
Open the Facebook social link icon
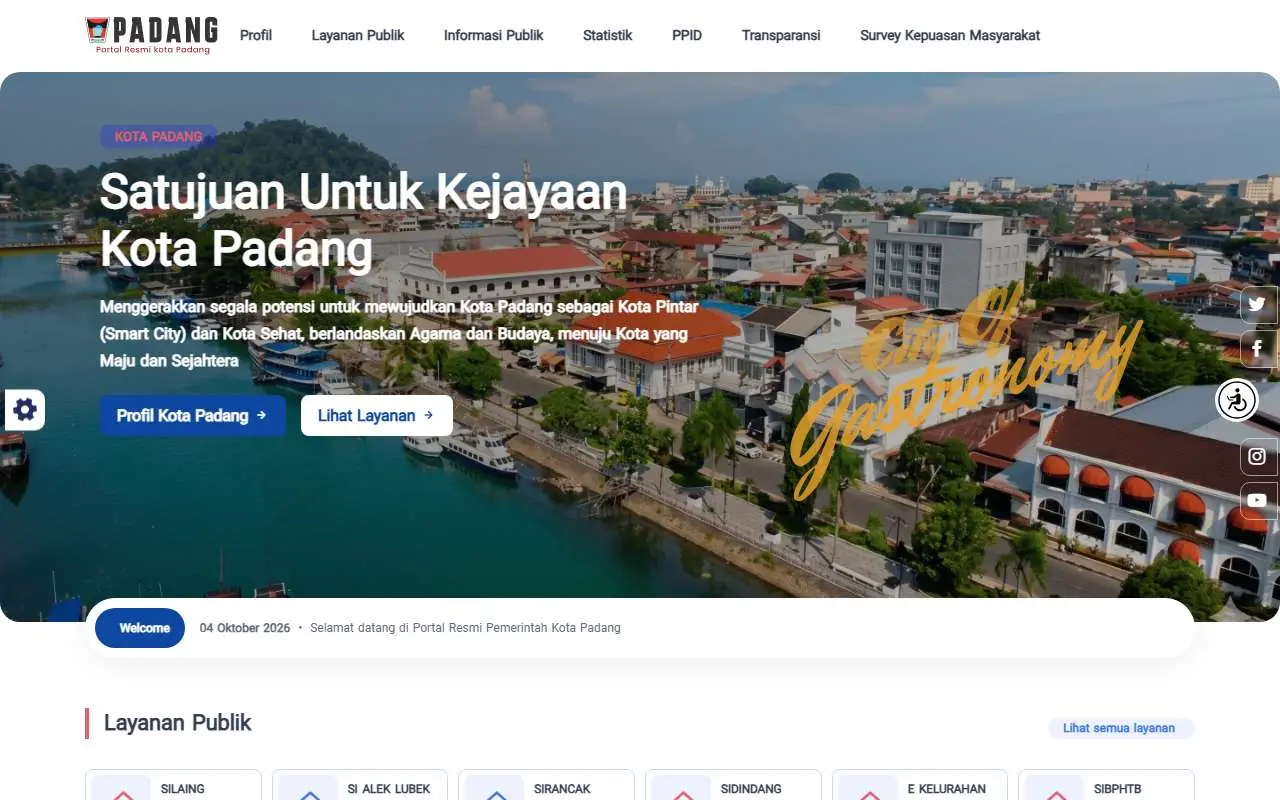coord(1257,349)
